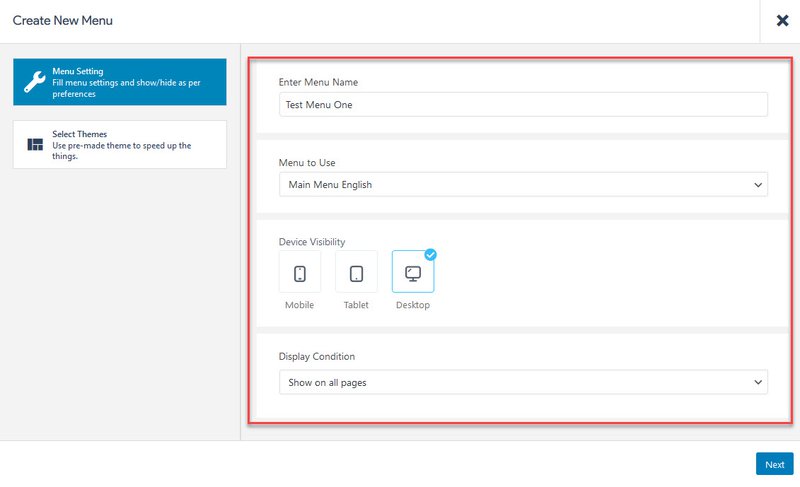Screen dimensions: 800x487
Task: Toggle Mobile device visibility
Action: (x=300, y=272)
